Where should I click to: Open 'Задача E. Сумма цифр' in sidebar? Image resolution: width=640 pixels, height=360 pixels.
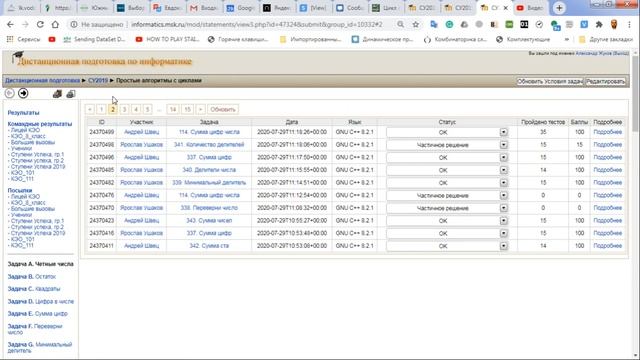(x=38, y=314)
